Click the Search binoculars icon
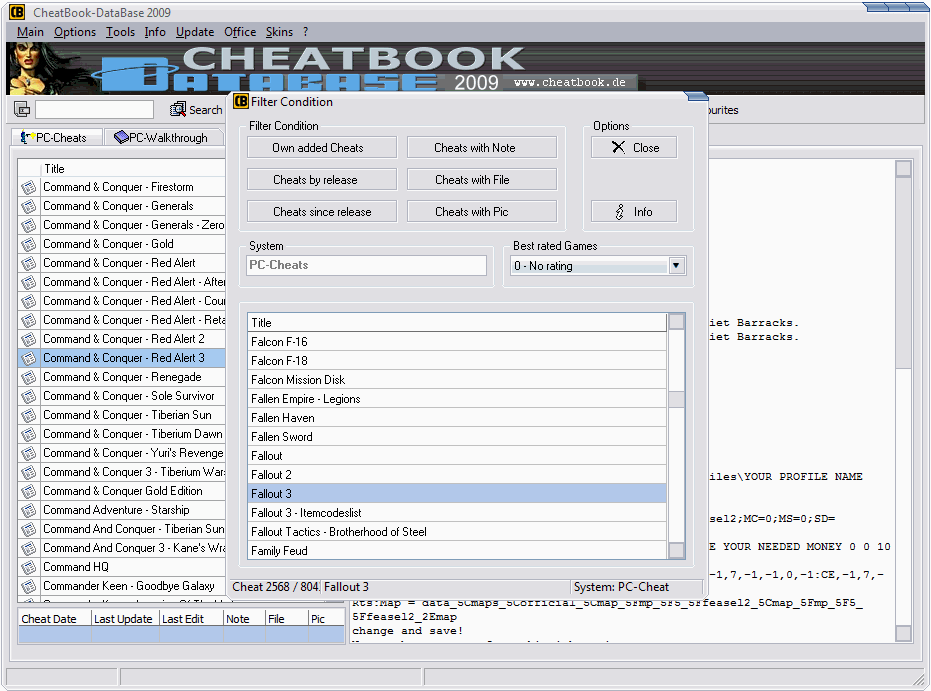The image size is (931, 691). (x=178, y=109)
